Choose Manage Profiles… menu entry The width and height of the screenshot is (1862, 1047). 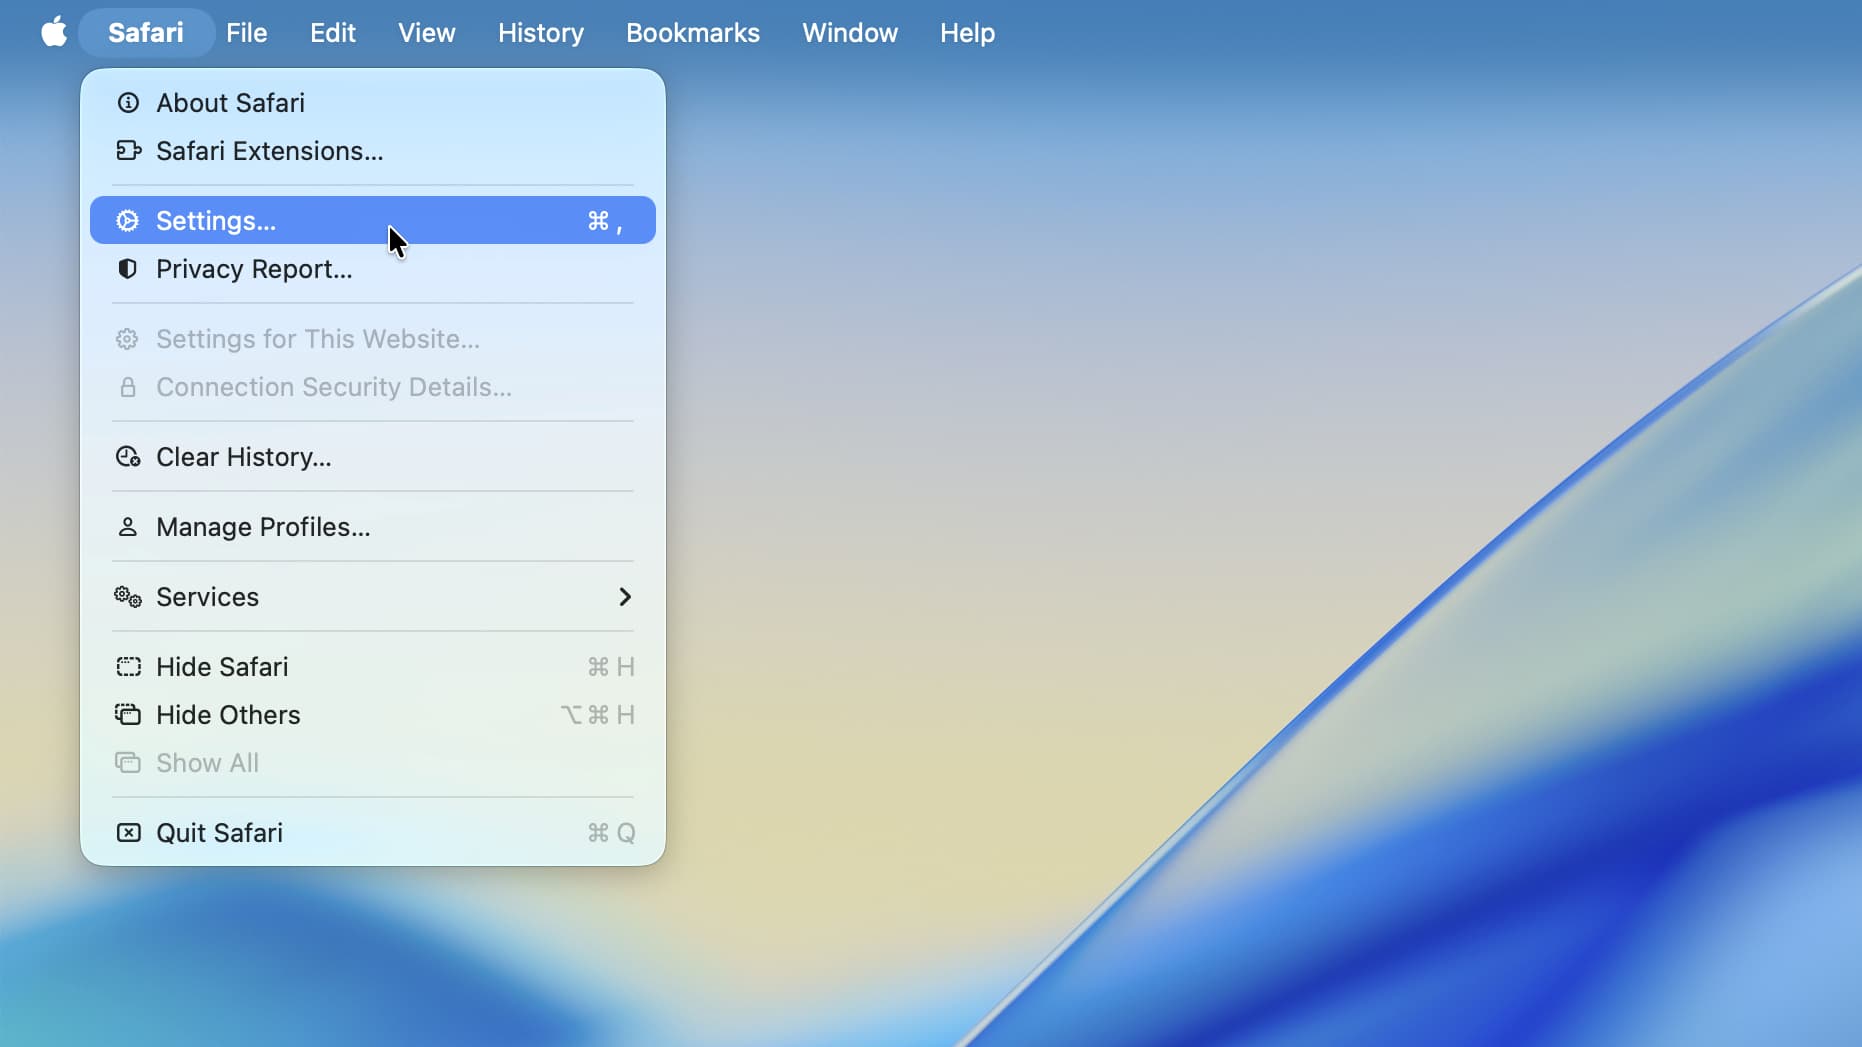[x=373, y=527]
